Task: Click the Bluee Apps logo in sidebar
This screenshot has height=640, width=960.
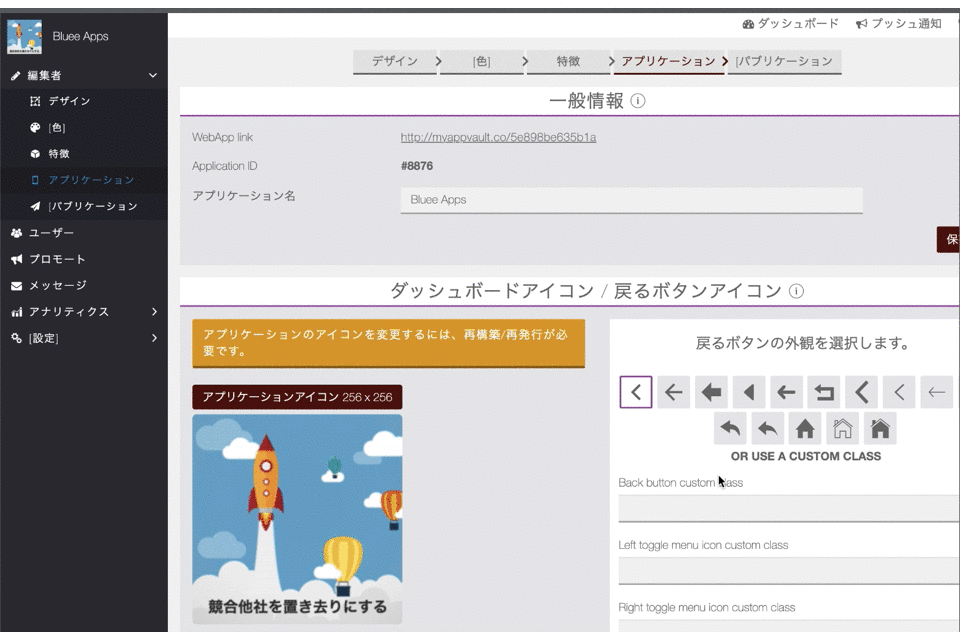Action: [24, 36]
